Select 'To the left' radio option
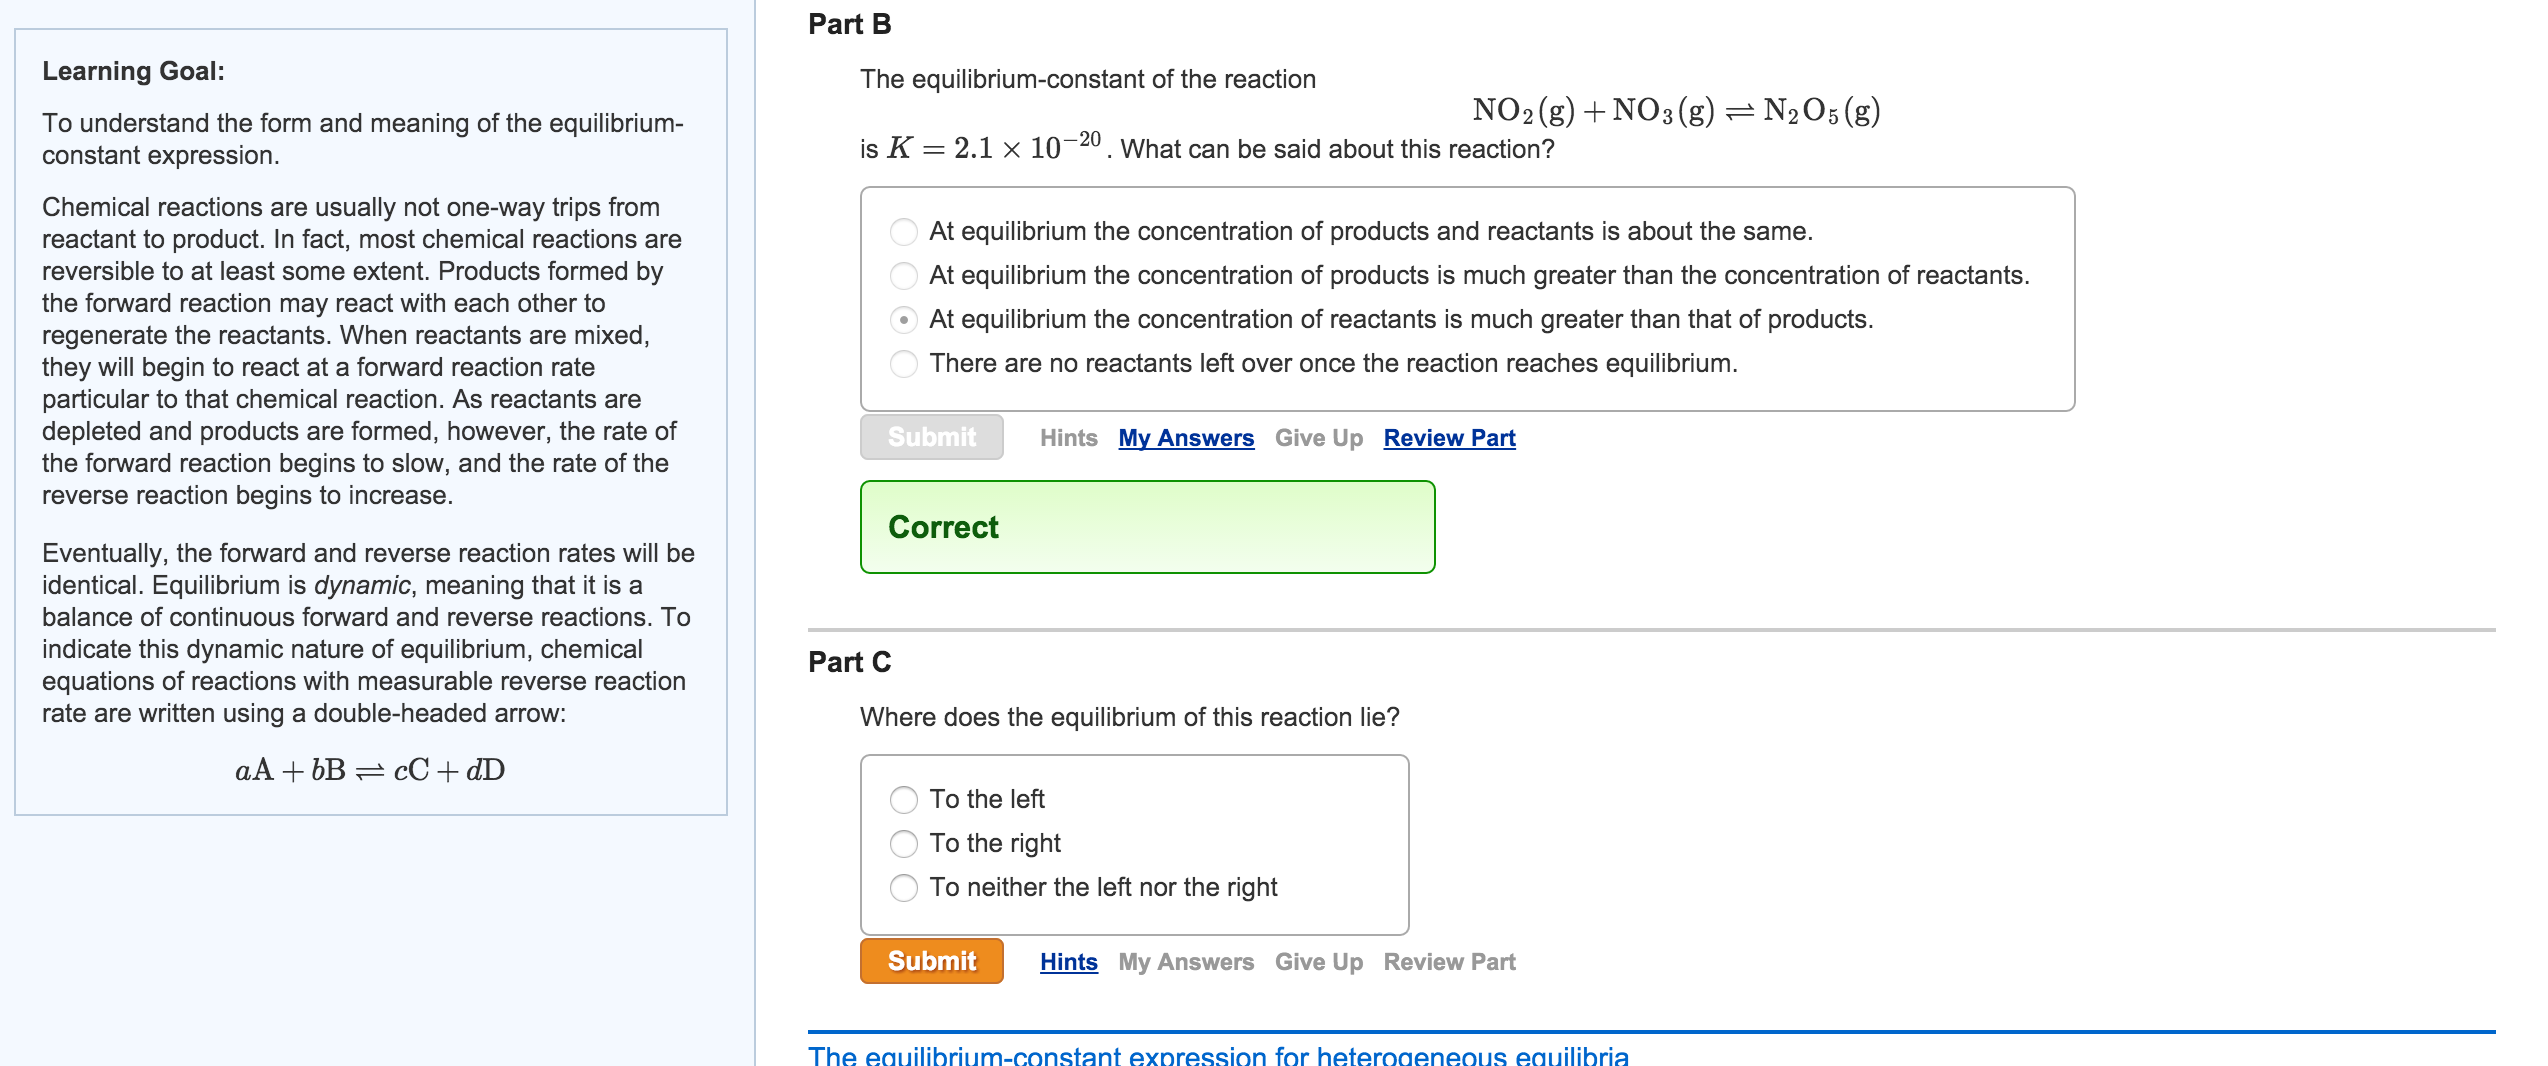 903,800
